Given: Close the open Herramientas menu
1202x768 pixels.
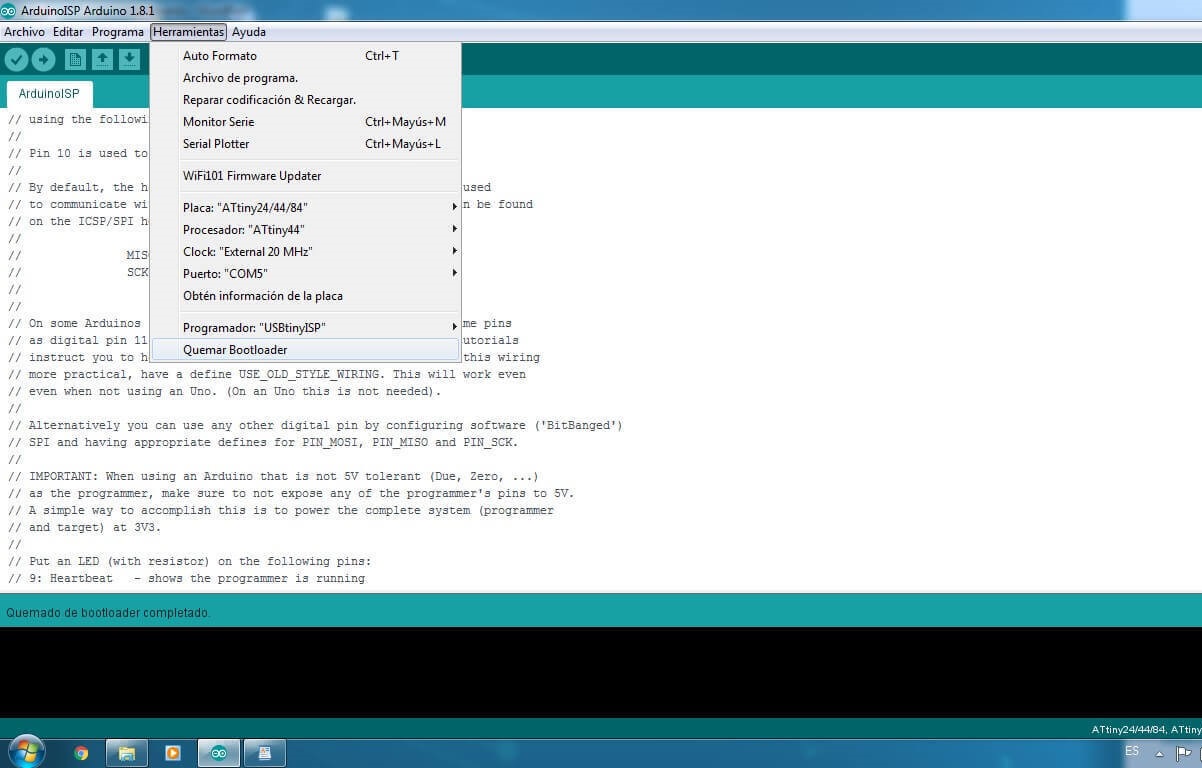Looking at the screenshot, I should tap(189, 32).
